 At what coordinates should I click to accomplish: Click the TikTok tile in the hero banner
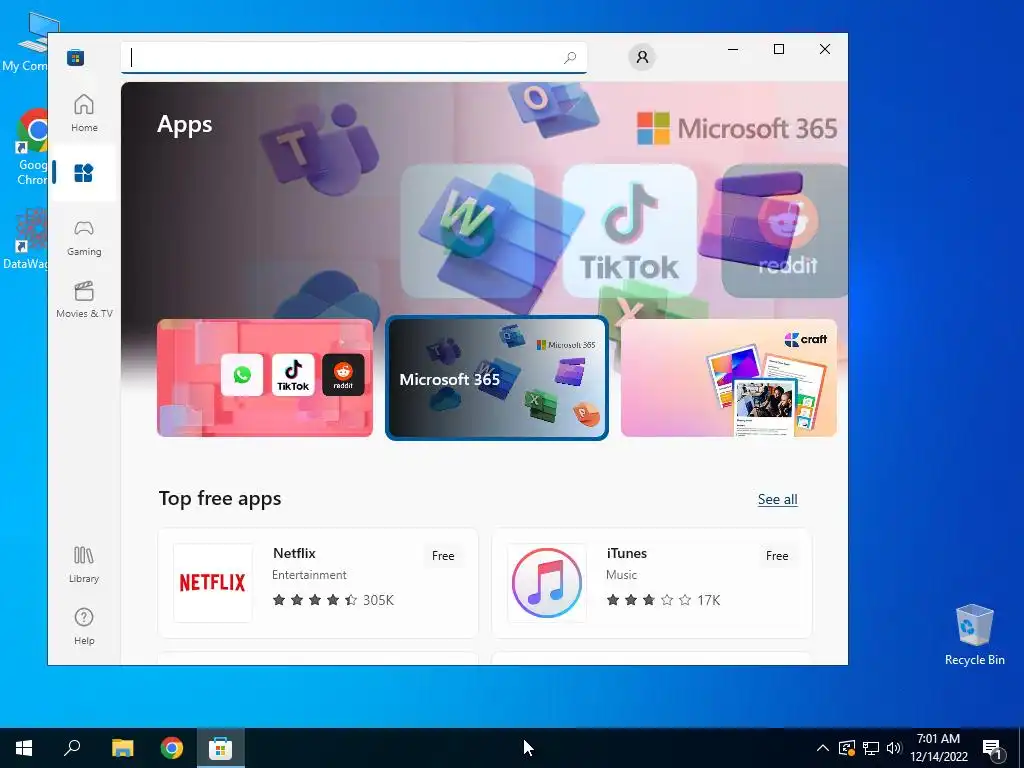(630, 231)
